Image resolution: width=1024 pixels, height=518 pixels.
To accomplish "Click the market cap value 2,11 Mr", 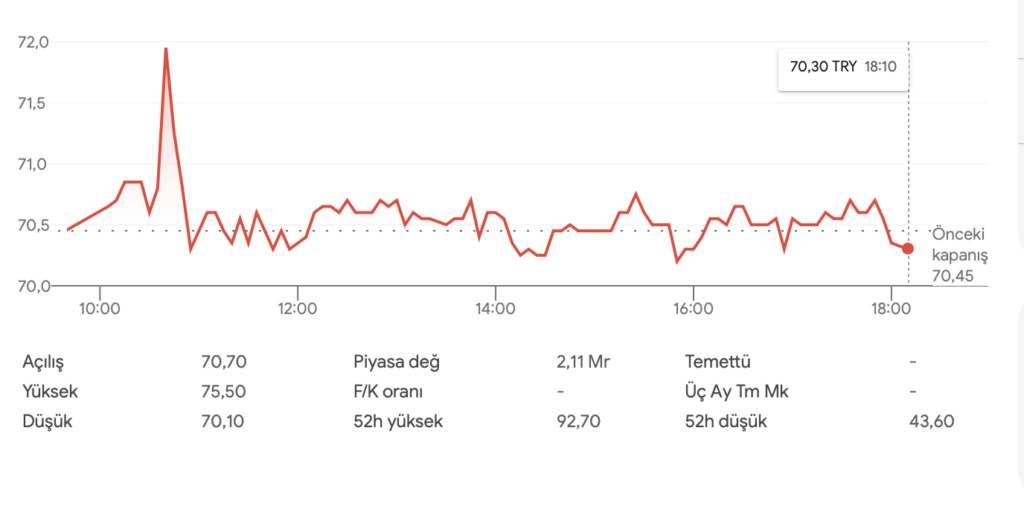I will (x=583, y=362).
